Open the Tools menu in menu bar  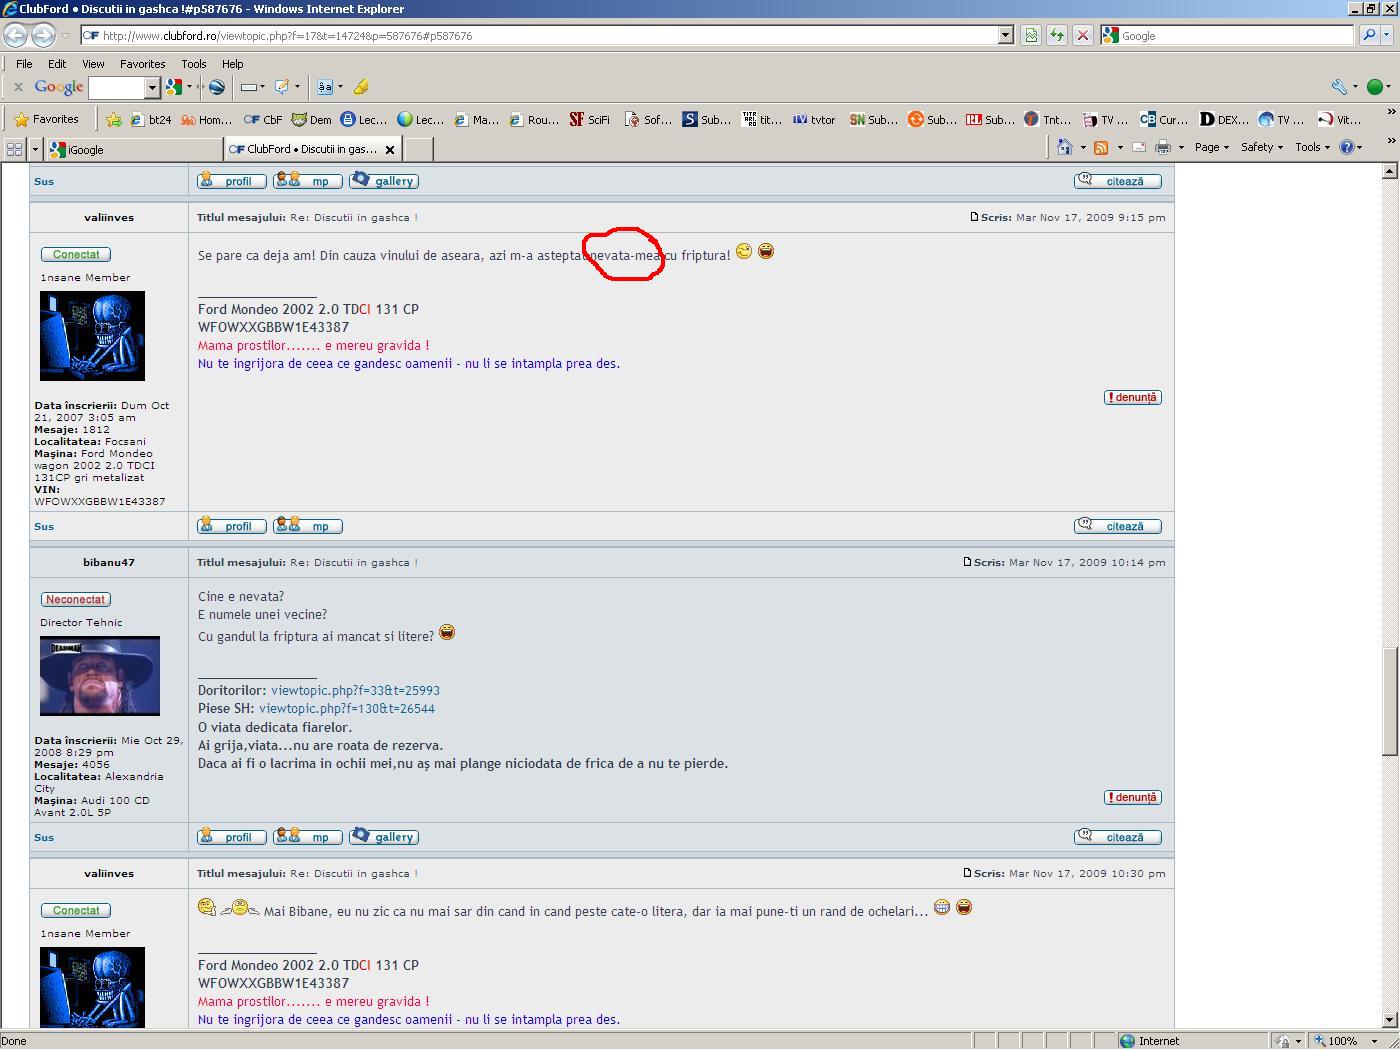tap(193, 63)
